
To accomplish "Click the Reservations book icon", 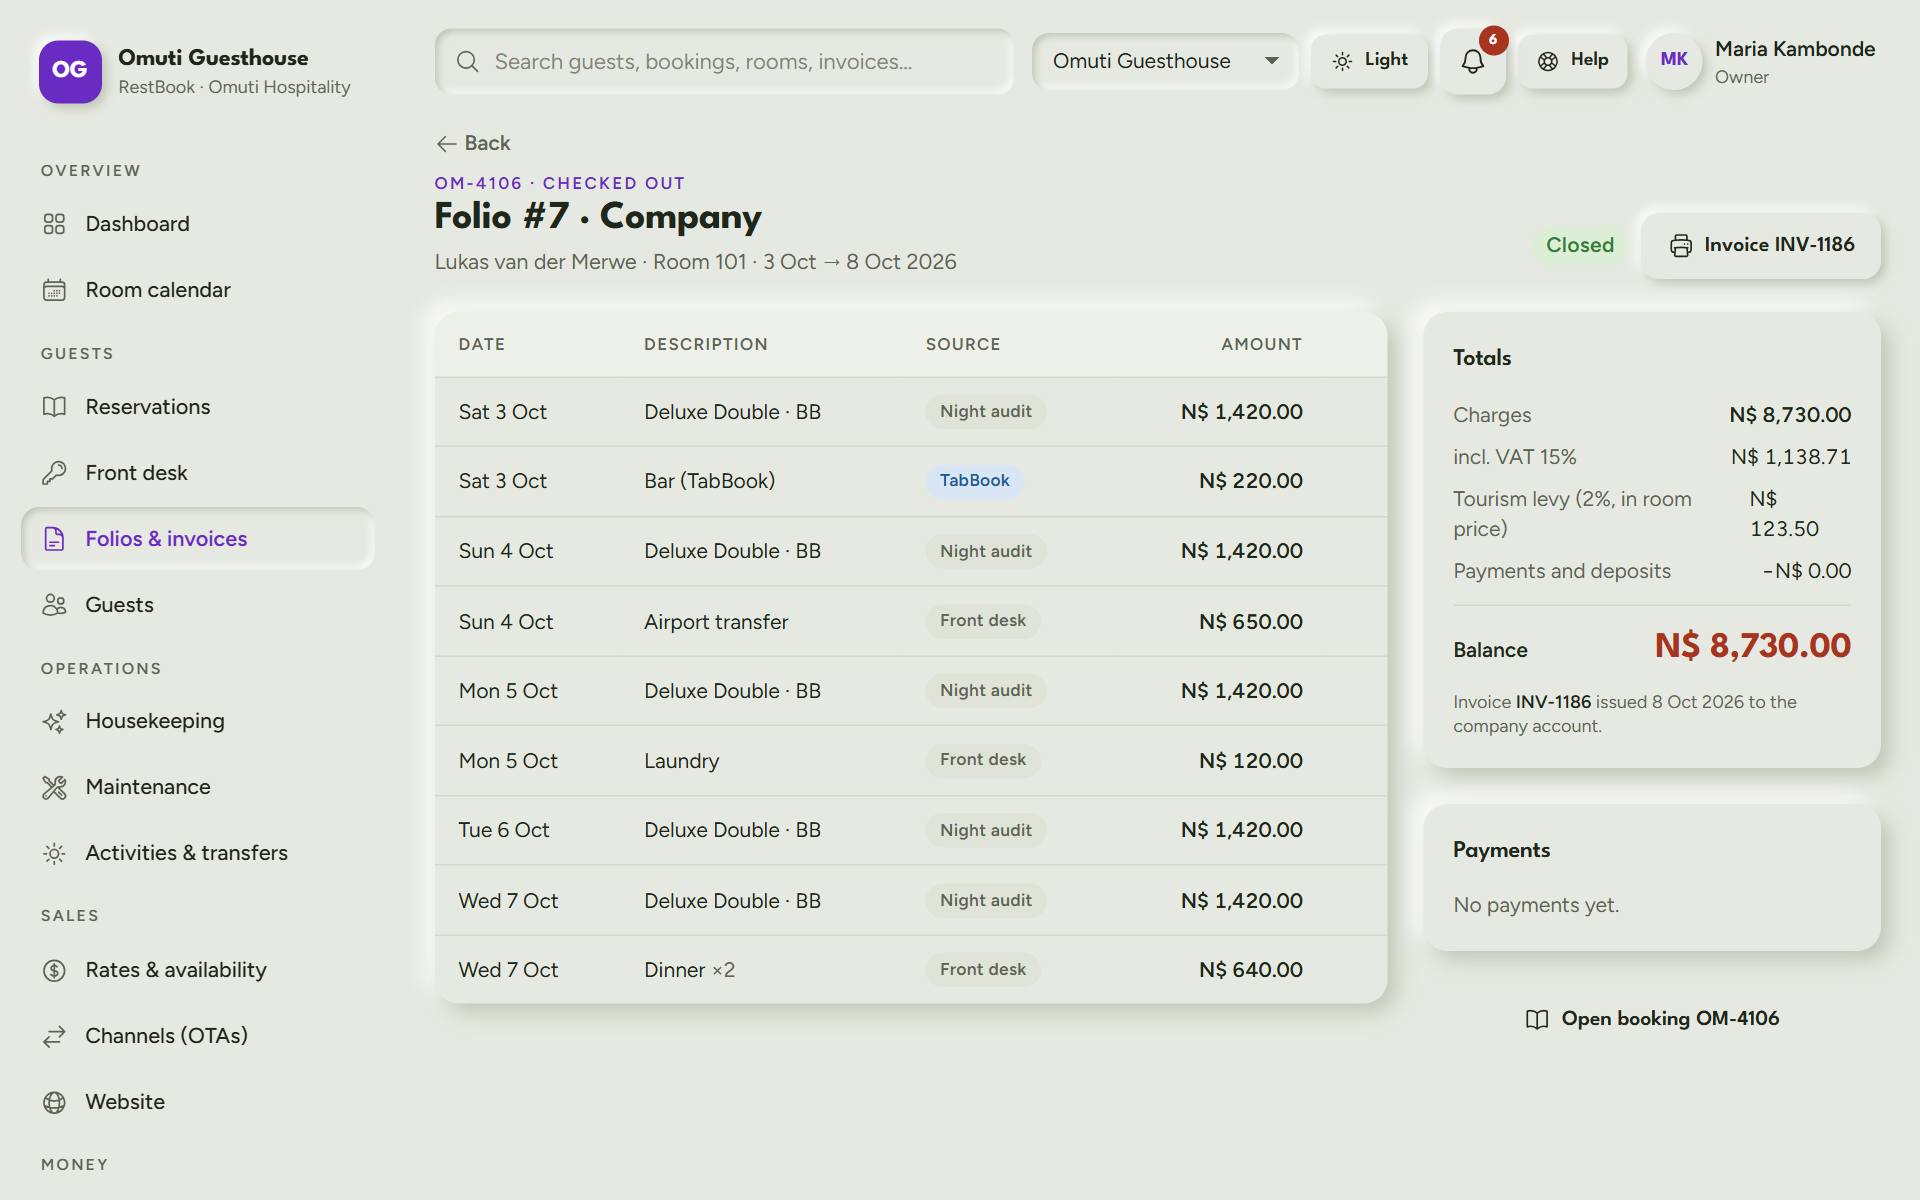I will pos(54,407).
